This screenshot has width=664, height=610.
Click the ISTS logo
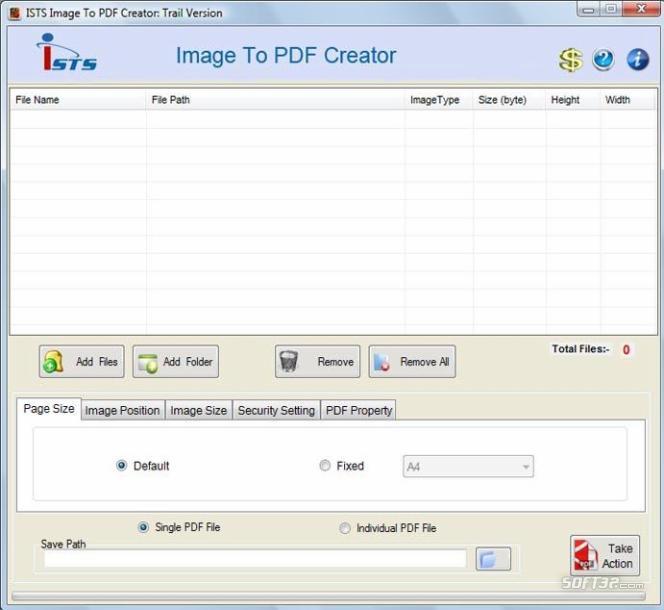67,53
